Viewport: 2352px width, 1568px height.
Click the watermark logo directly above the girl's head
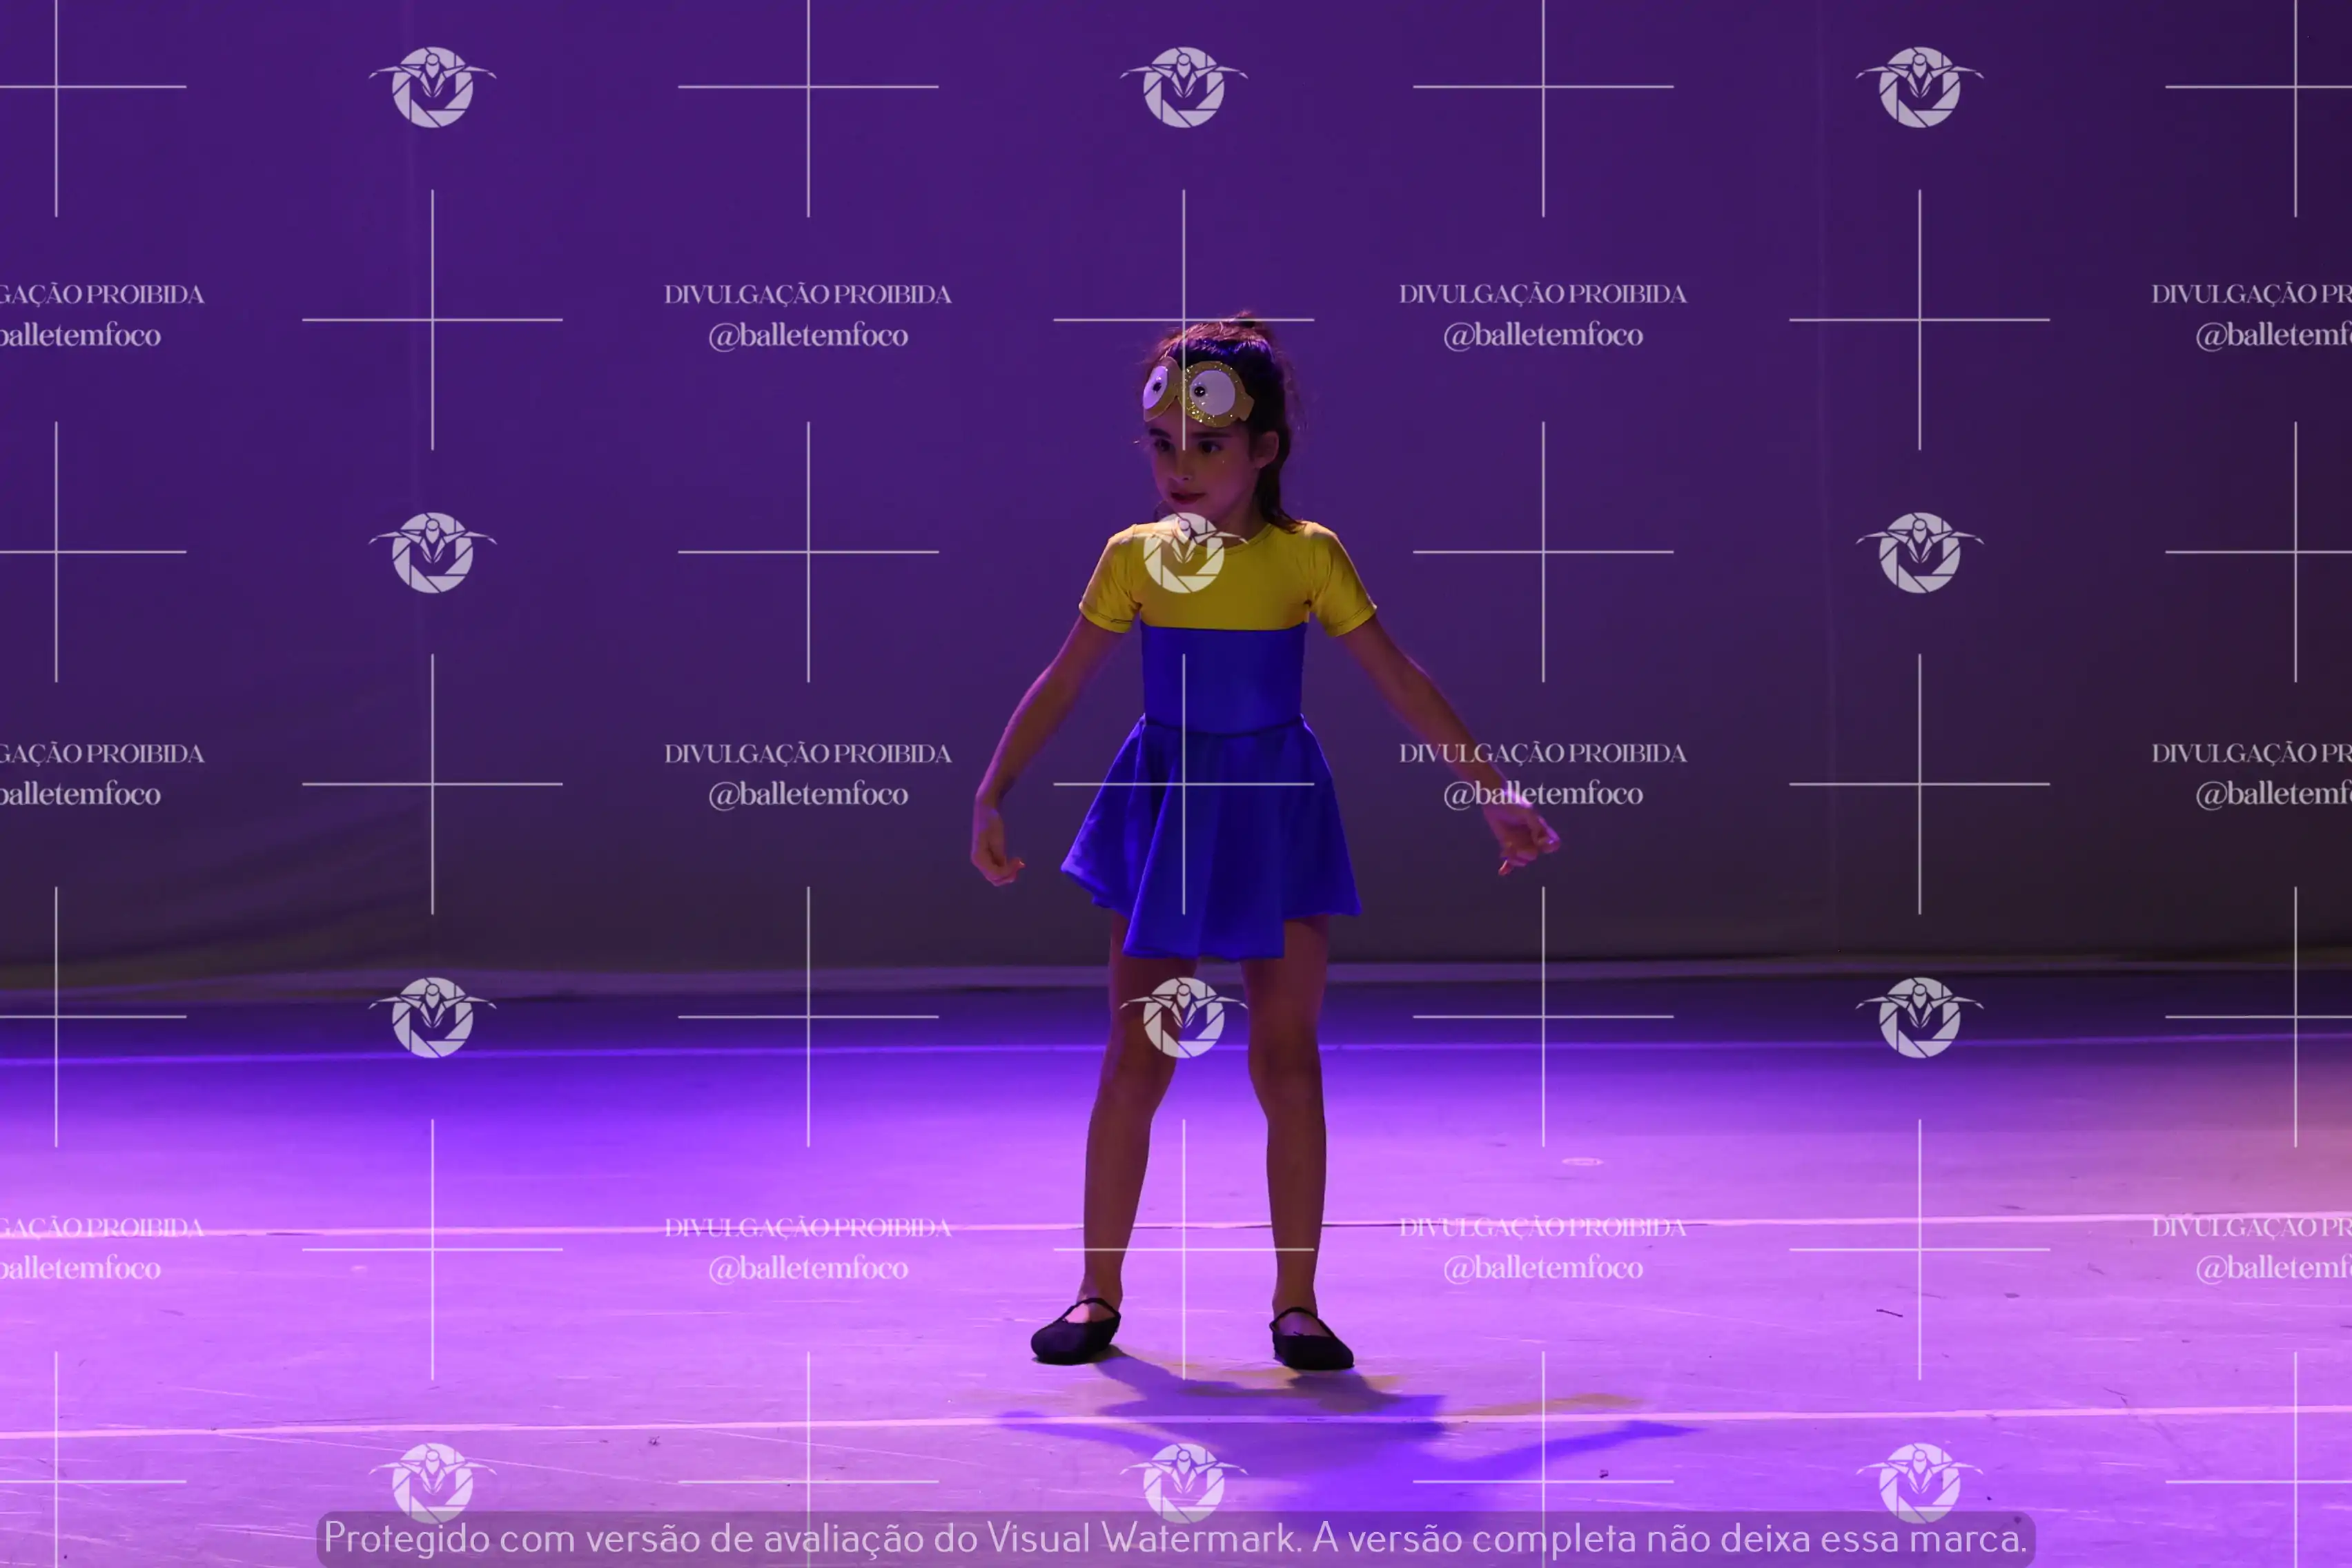[1183, 87]
